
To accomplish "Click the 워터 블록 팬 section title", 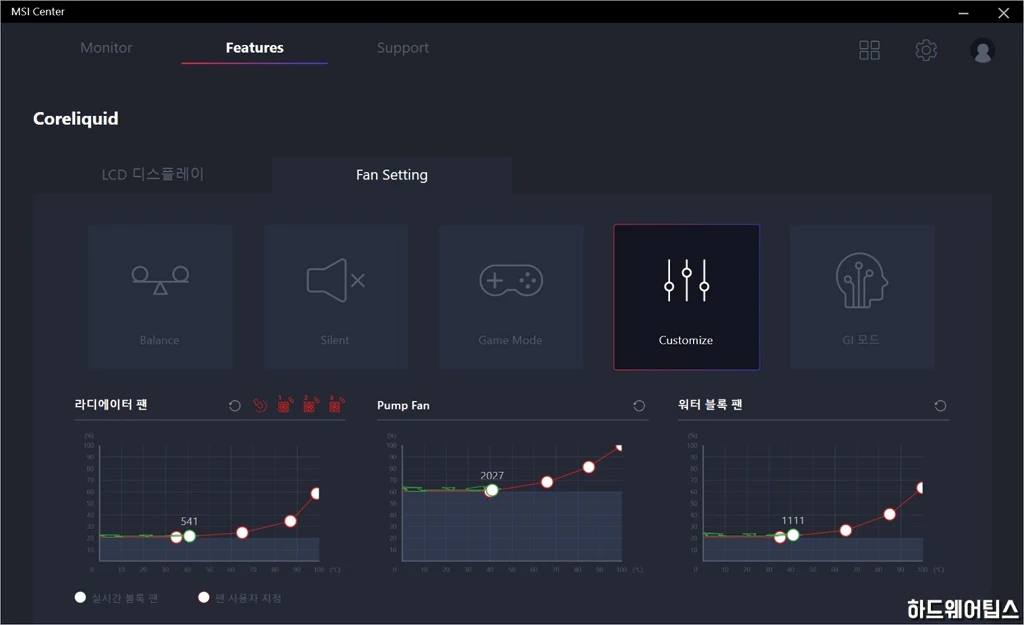I will click(x=710, y=405).
